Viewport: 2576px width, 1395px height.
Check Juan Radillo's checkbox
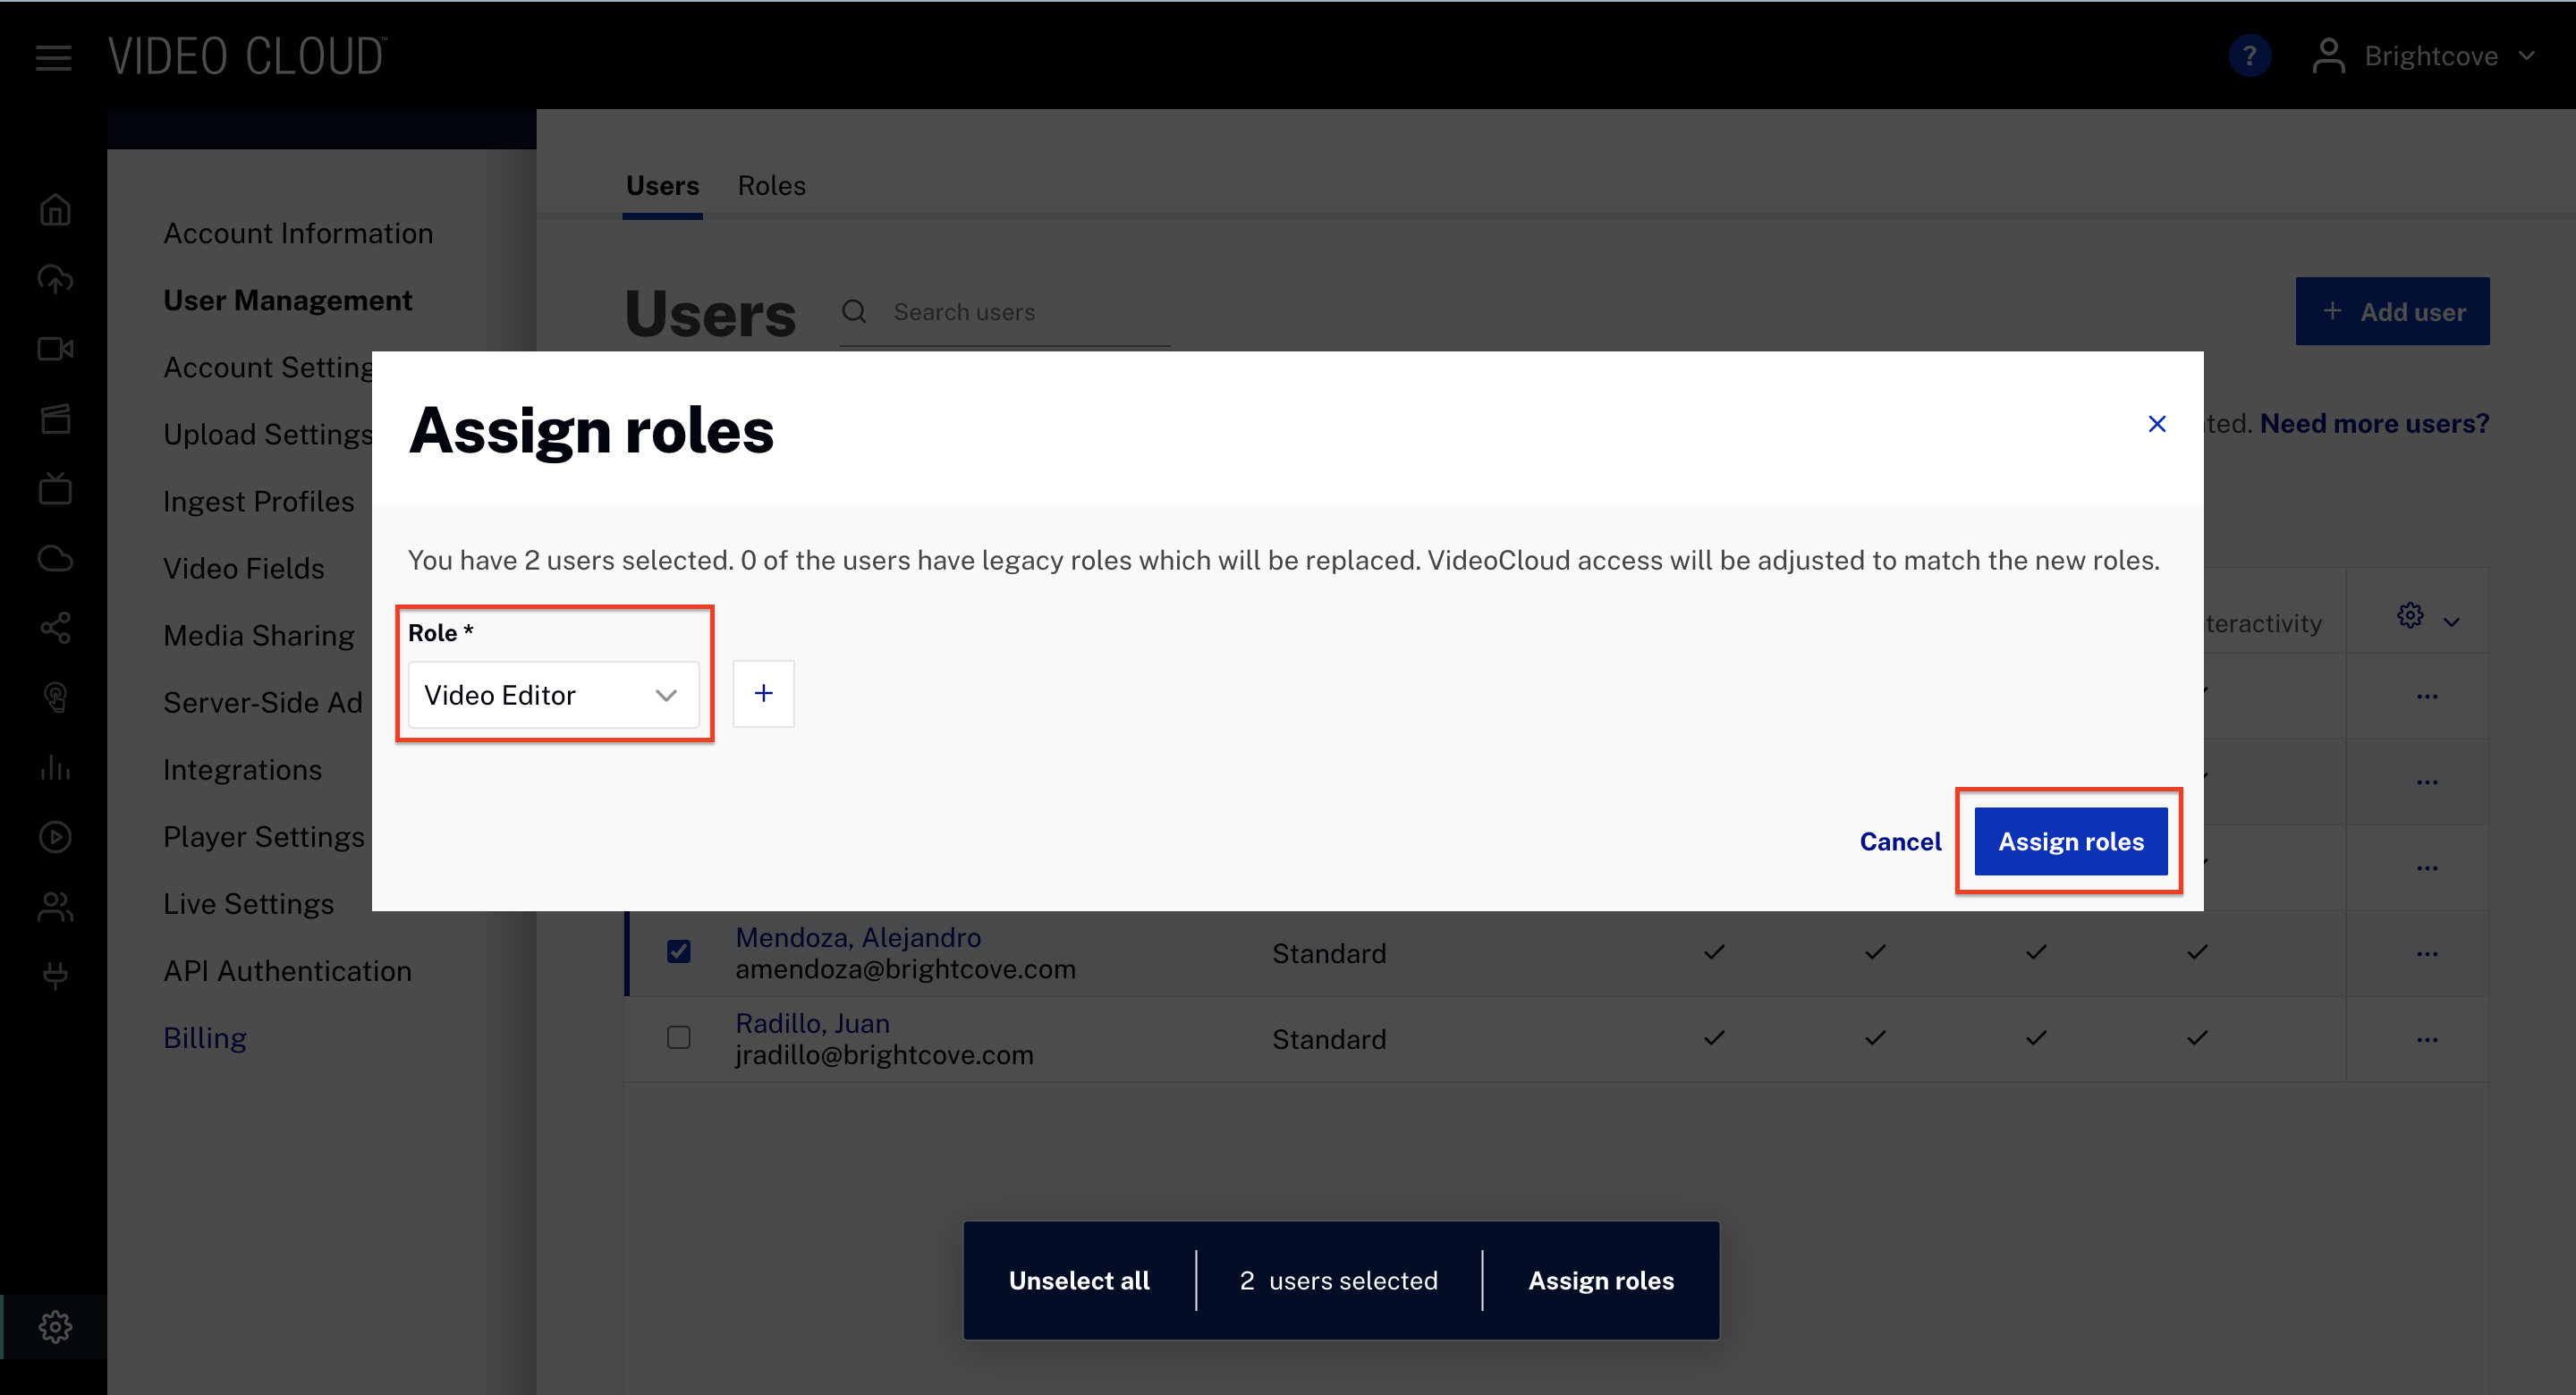click(679, 1037)
